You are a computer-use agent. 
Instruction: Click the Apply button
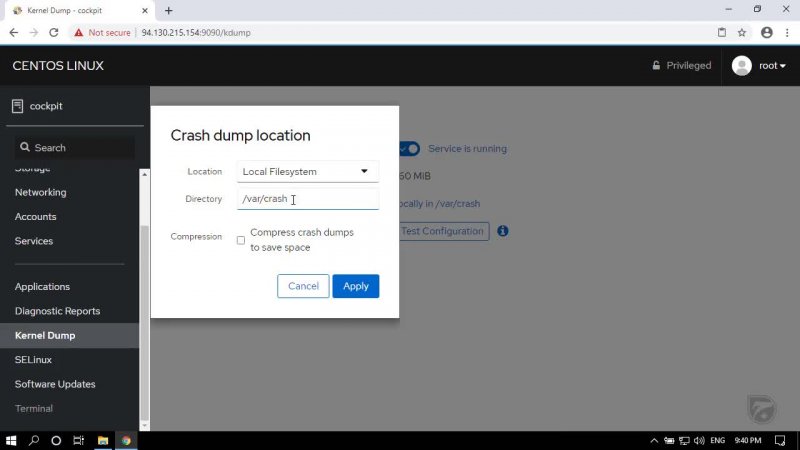355,286
